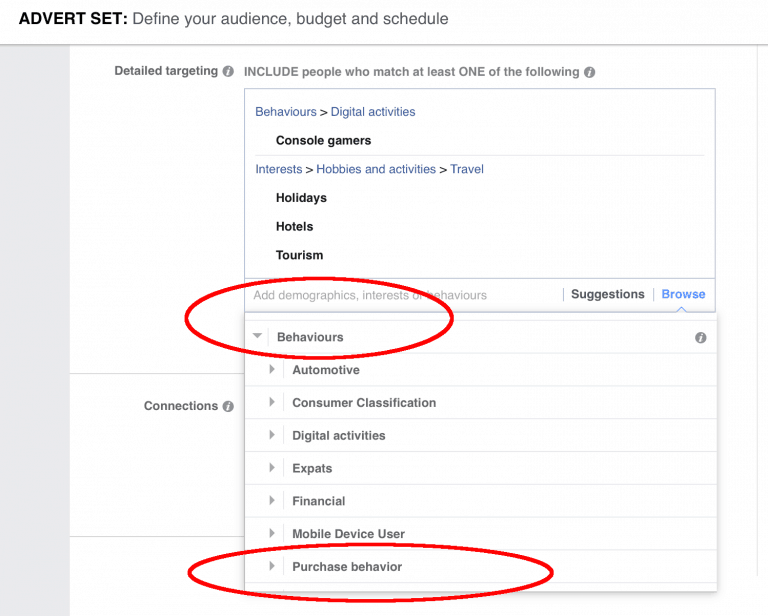
Task: Expand the Financial category
Action: [x=271, y=501]
